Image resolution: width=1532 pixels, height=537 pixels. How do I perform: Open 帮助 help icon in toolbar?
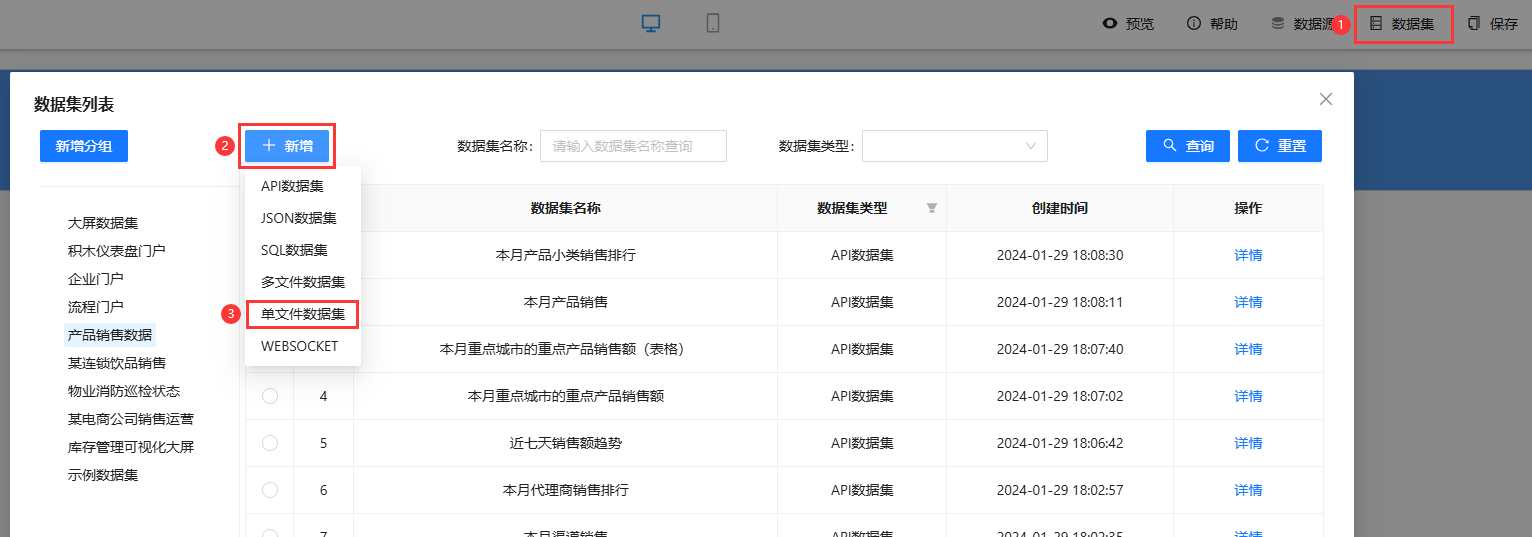coord(1193,24)
